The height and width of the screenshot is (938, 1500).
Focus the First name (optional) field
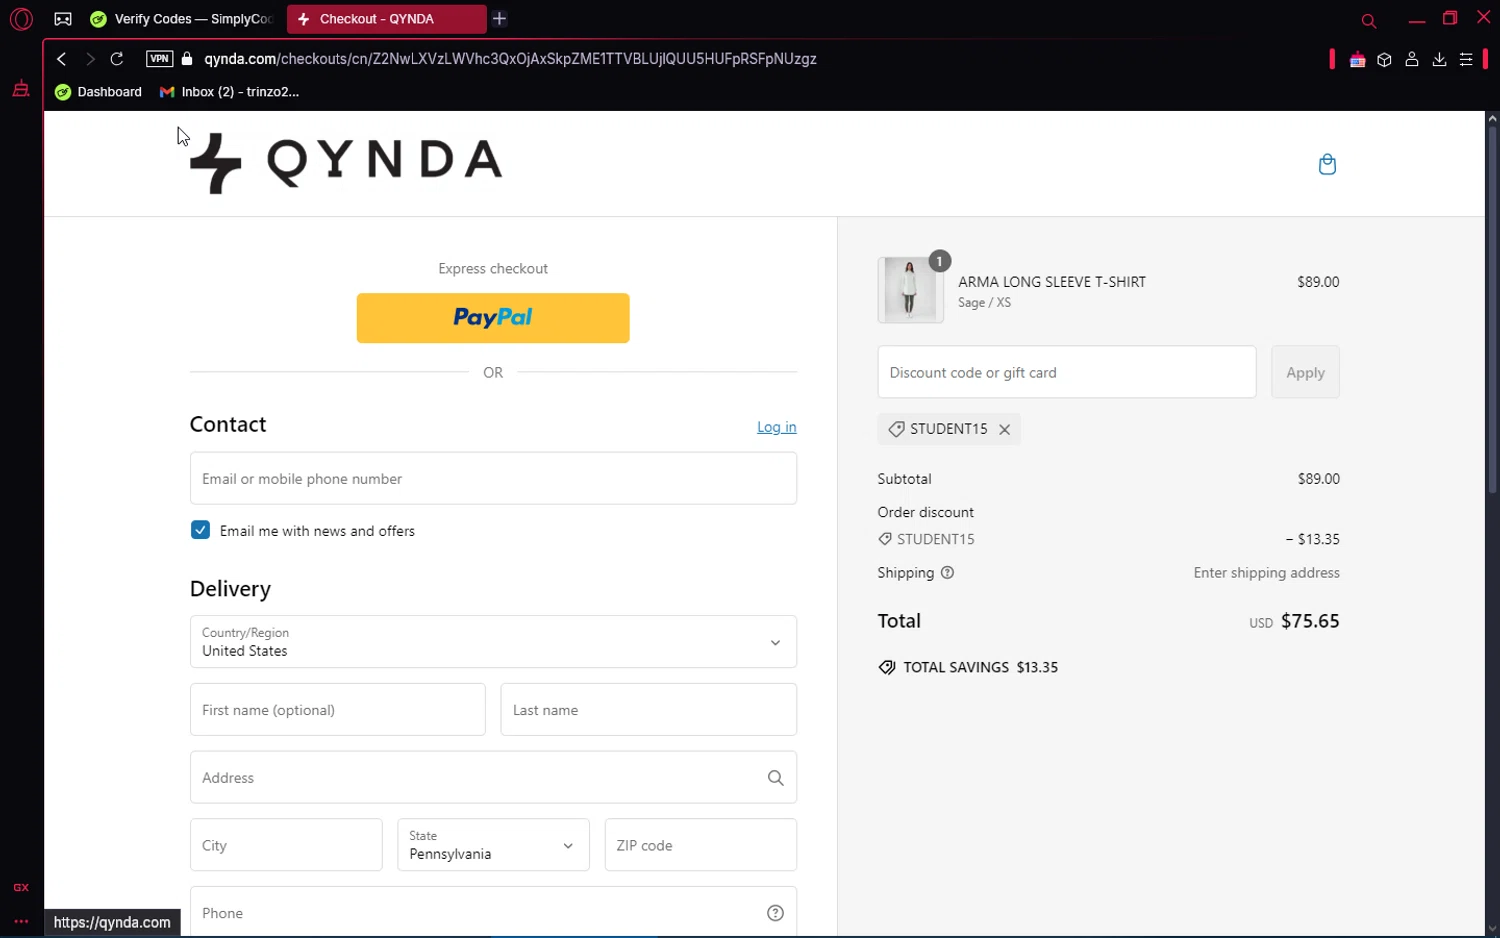tap(338, 709)
